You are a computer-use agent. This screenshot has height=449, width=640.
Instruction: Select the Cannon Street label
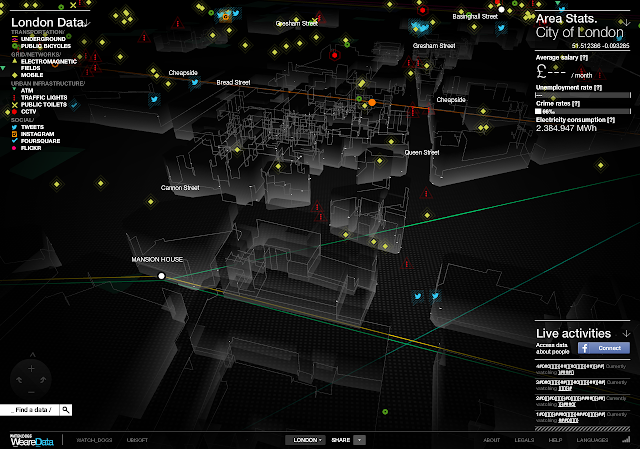(x=180, y=188)
